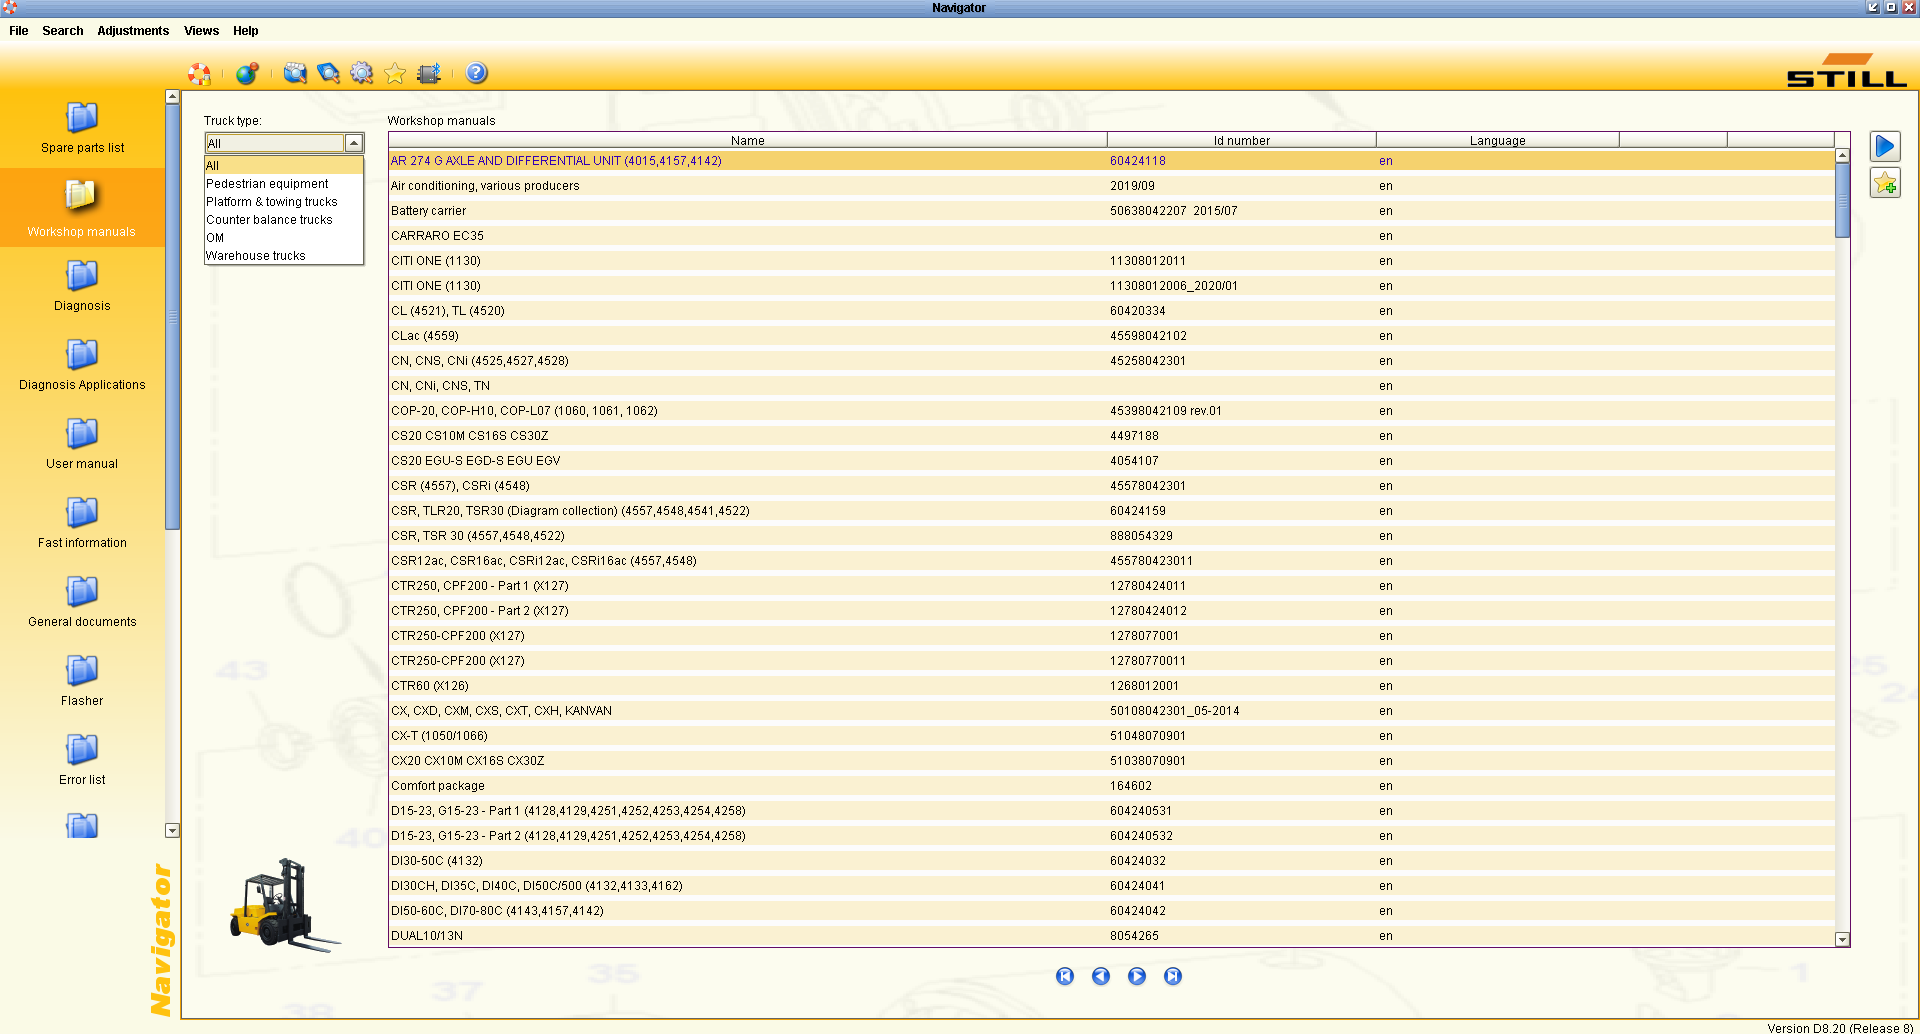Select COP-20, COP-H10, COP-L07 row
This screenshot has width=1920, height=1034.
pyautogui.click(x=1112, y=411)
